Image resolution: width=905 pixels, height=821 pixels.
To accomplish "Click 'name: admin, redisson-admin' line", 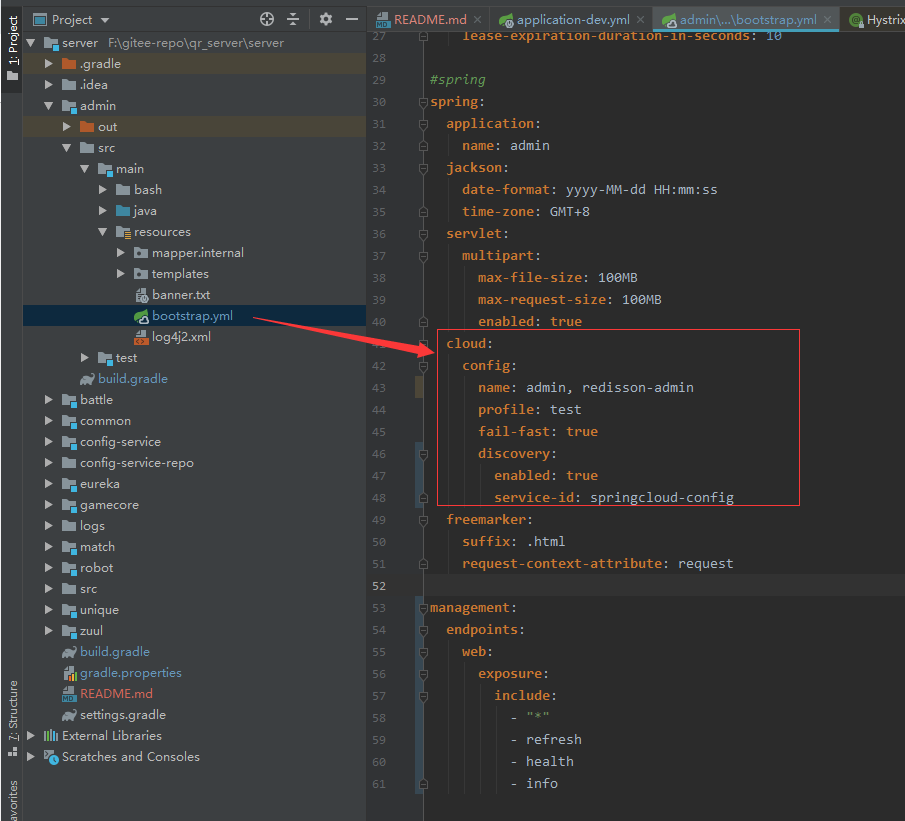I will pos(585,387).
